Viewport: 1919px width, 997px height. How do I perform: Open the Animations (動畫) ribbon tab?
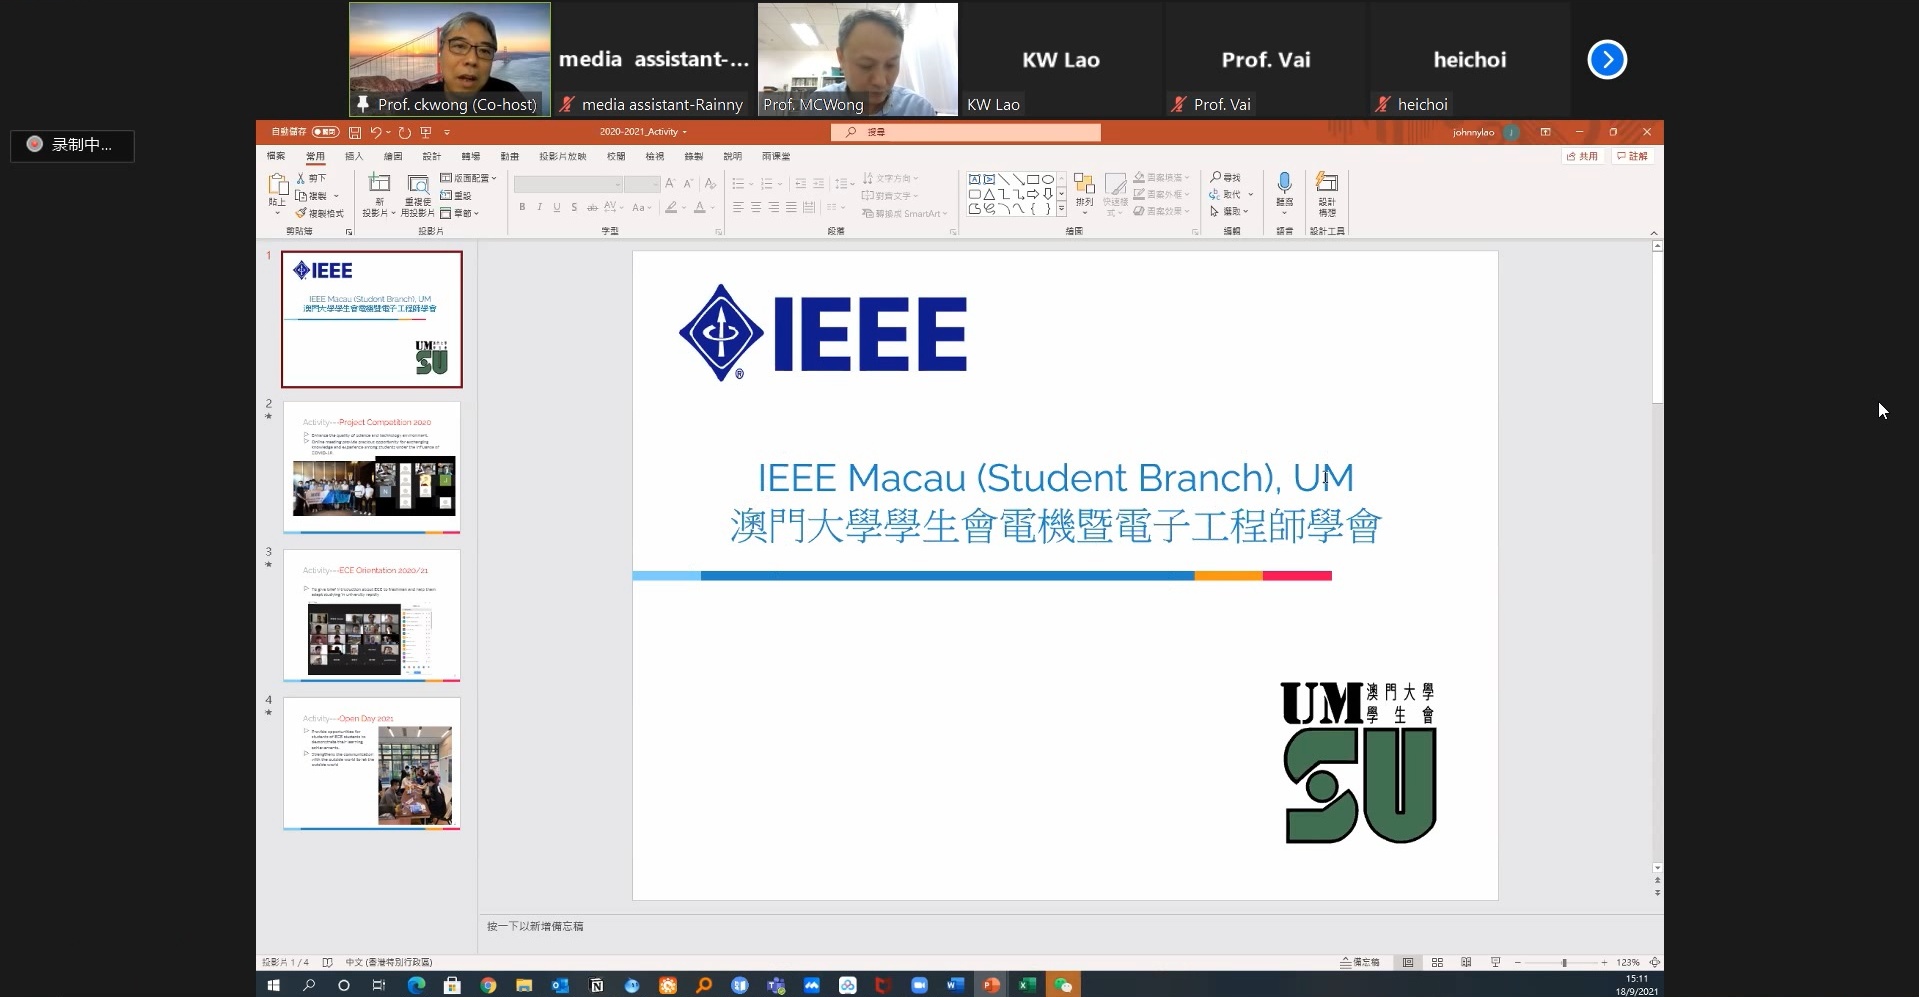point(510,156)
